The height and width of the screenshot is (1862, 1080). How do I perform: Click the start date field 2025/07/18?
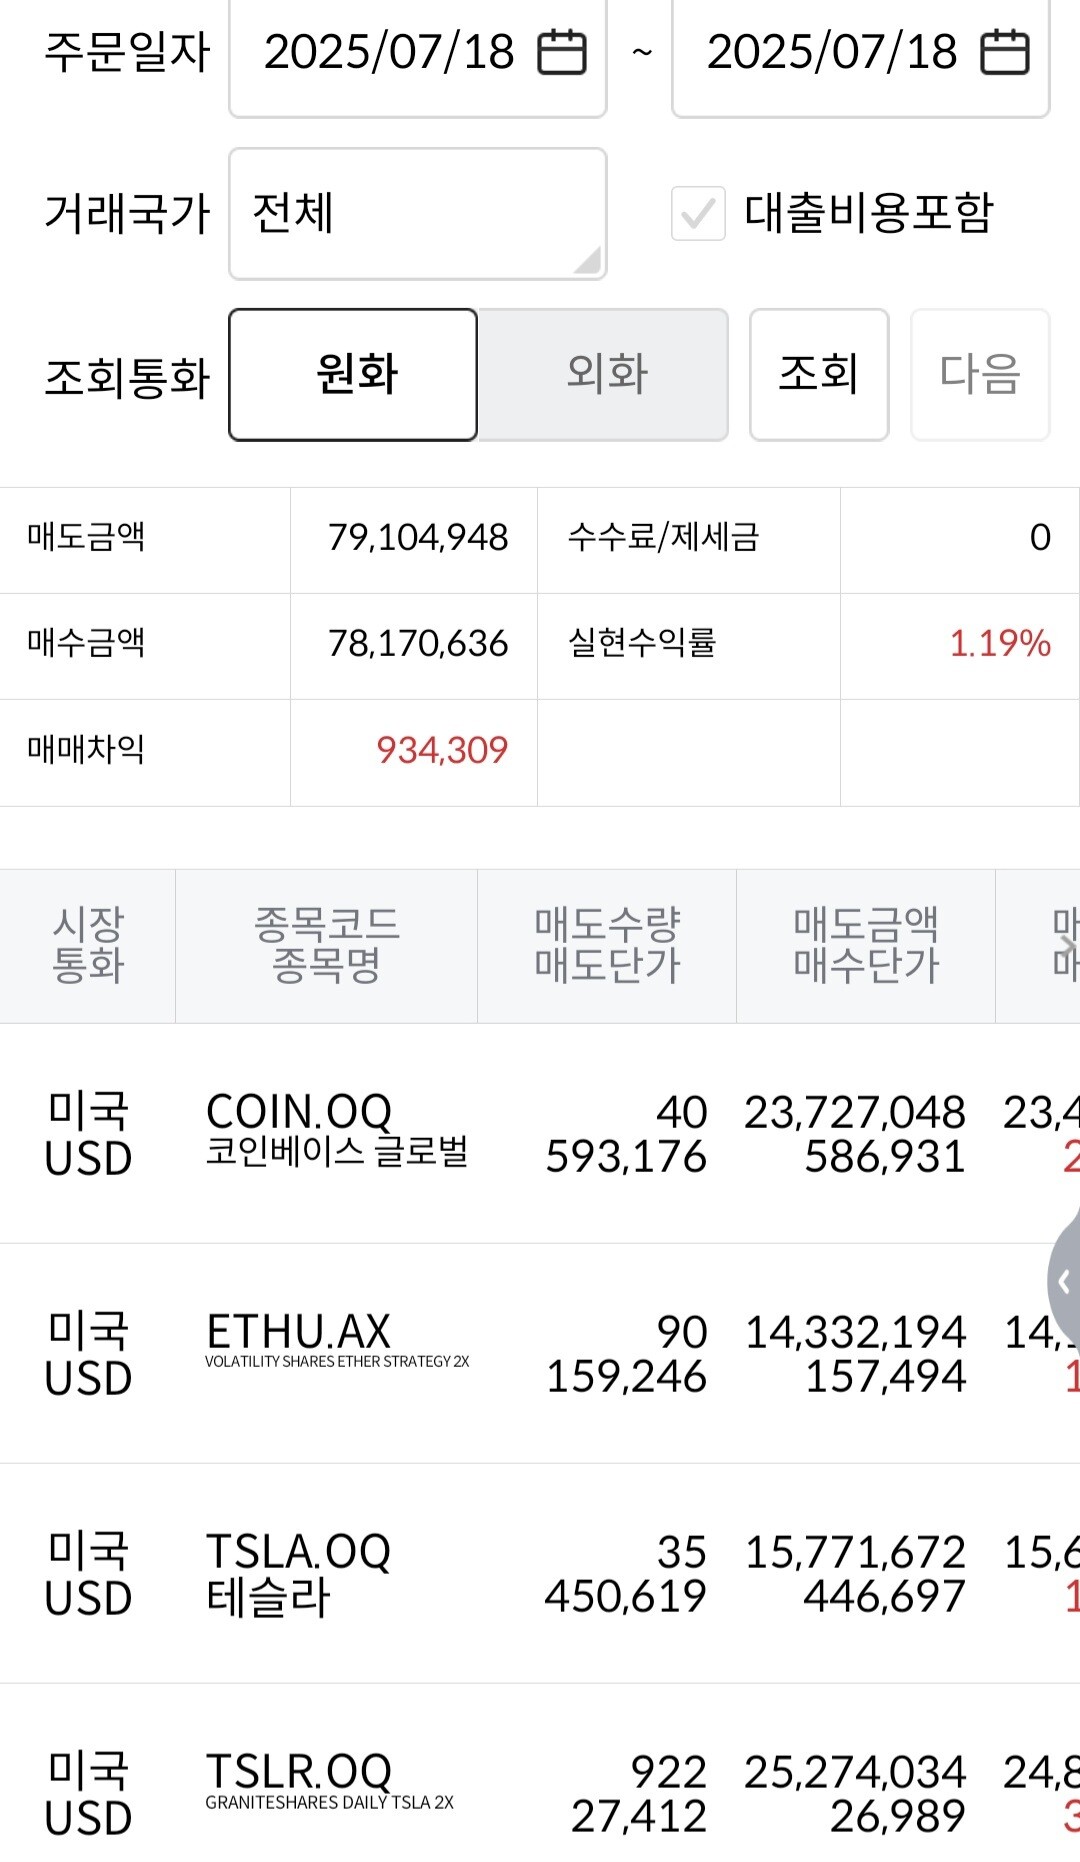(390, 52)
